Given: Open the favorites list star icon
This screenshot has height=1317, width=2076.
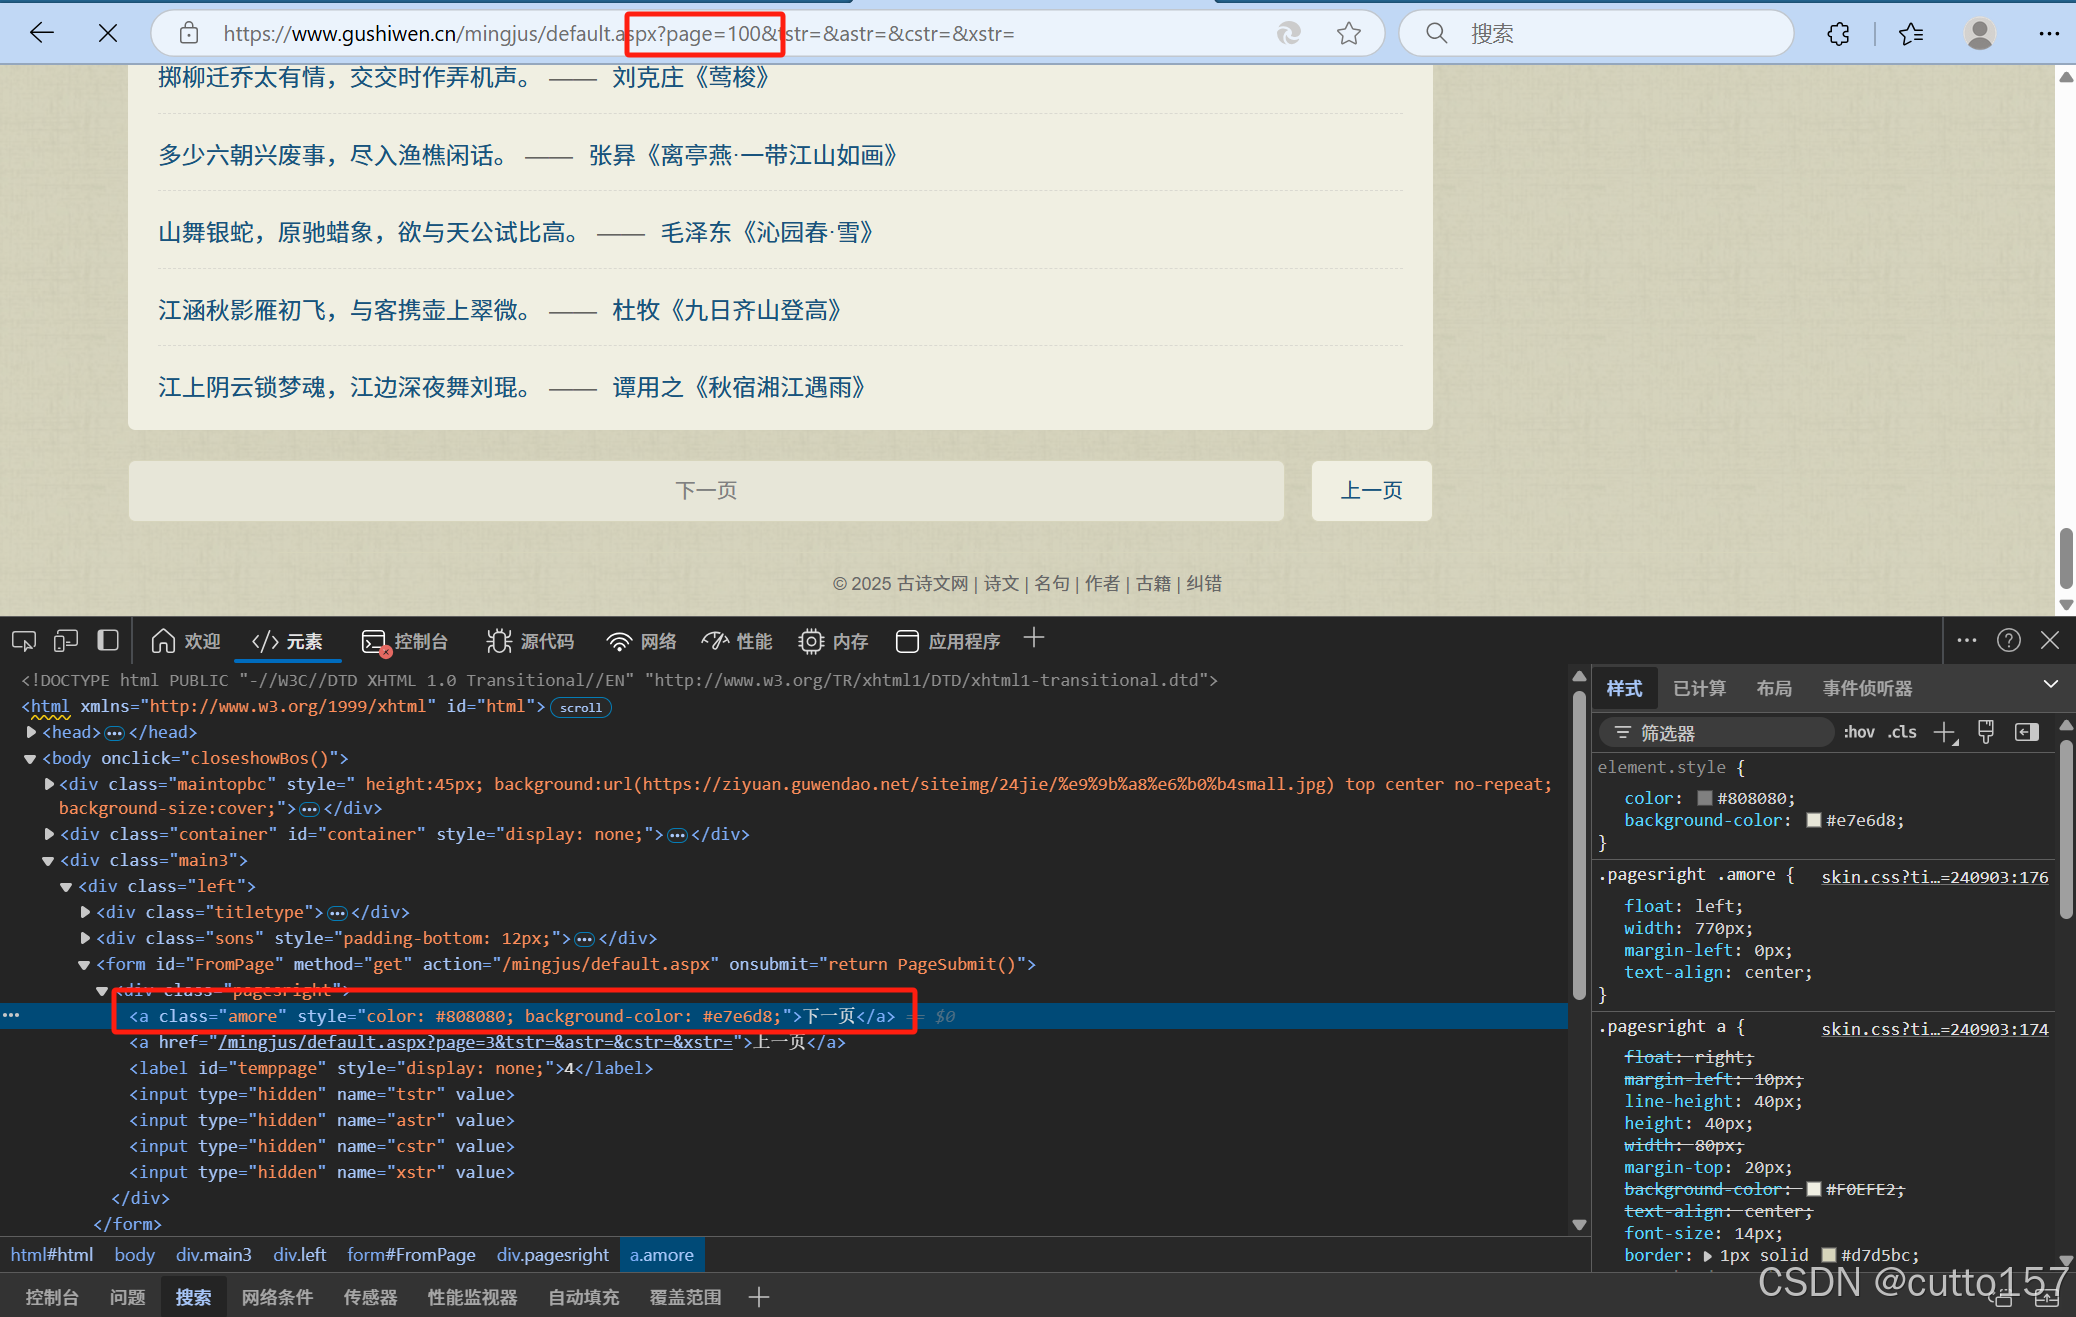Looking at the screenshot, I should pos(1911,34).
